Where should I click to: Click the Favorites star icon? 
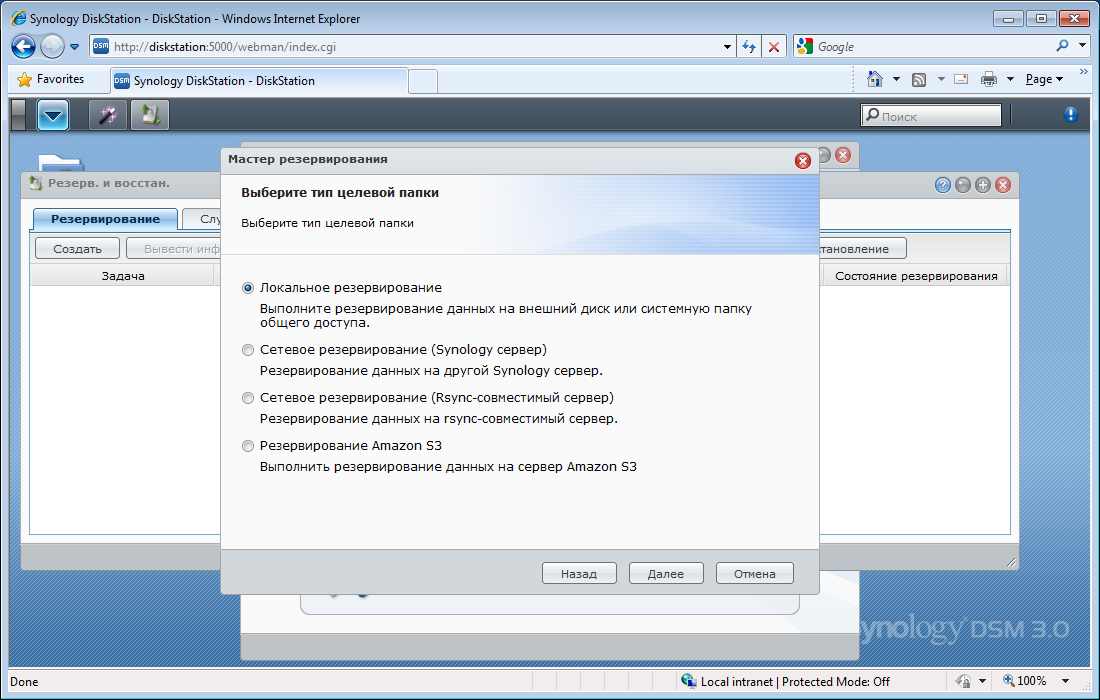click(x=25, y=79)
